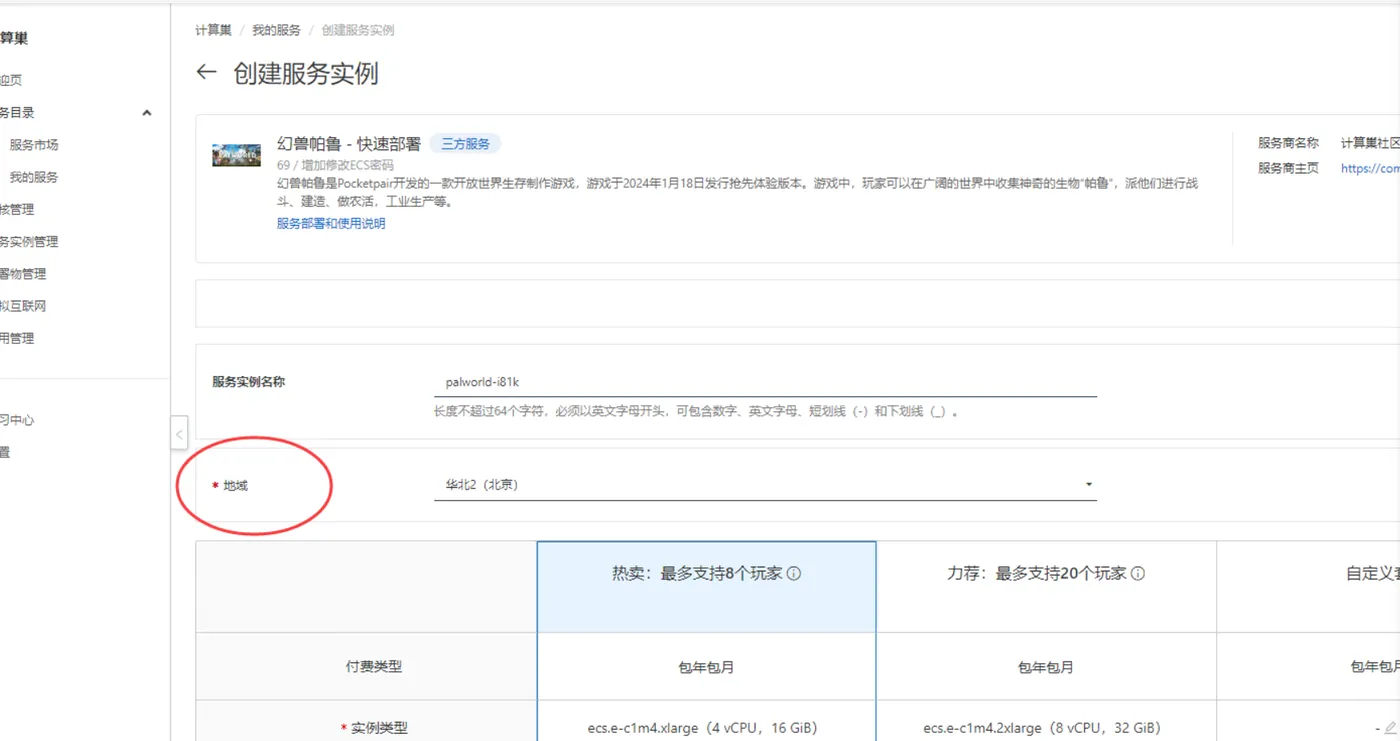Select the 力荐：最多支持20个玩家 plan

click(x=1046, y=587)
